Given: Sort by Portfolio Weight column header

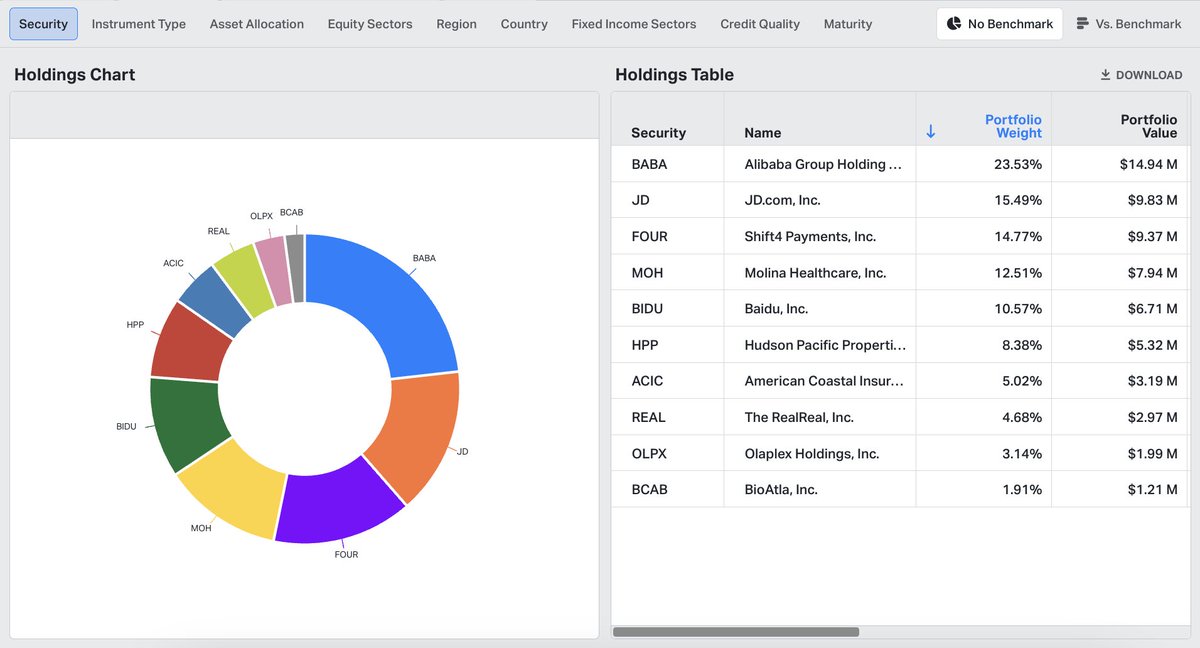Looking at the screenshot, I should 983,119.
